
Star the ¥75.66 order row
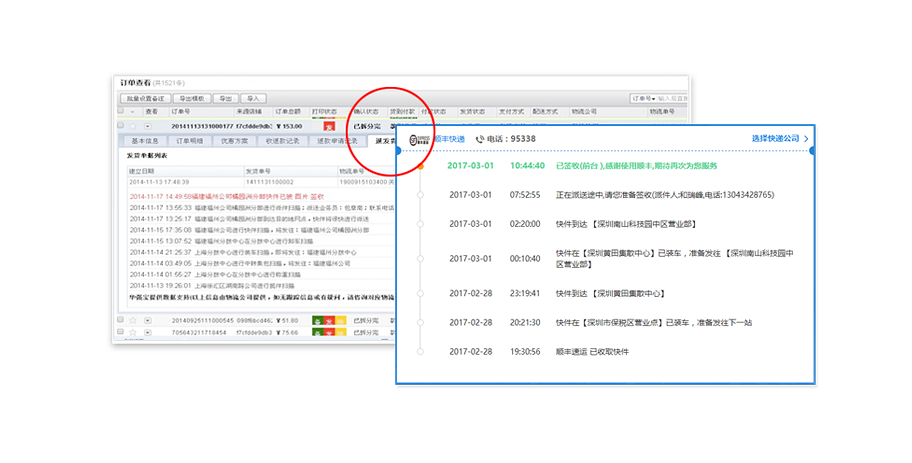point(133,333)
